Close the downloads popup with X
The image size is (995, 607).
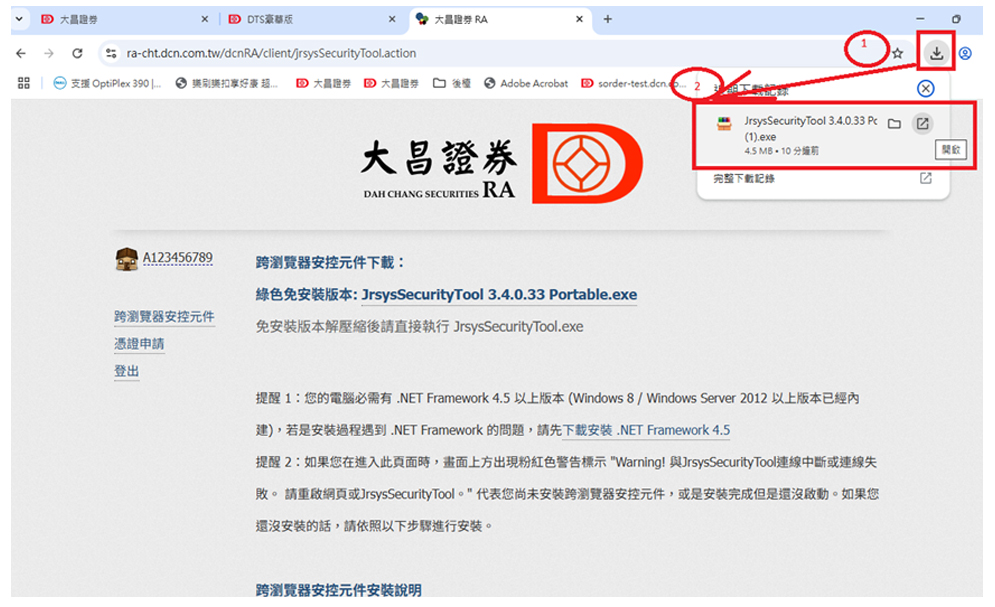[x=926, y=88]
